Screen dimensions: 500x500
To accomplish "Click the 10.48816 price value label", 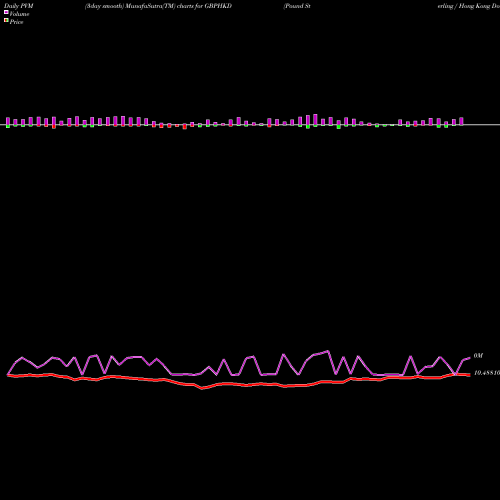I will coord(487,373).
